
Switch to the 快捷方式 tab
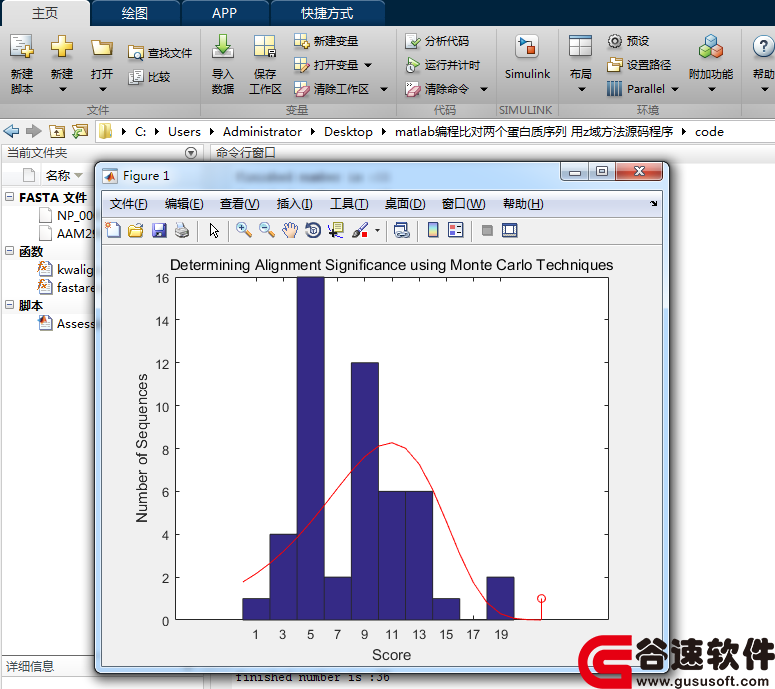pos(327,13)
